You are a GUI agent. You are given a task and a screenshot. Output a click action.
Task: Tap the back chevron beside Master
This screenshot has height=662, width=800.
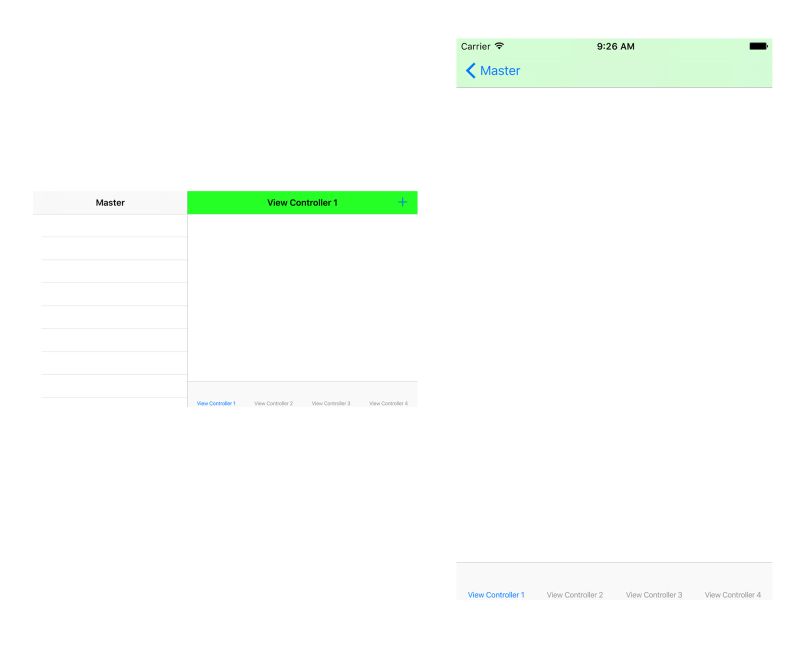coord(470,70)
